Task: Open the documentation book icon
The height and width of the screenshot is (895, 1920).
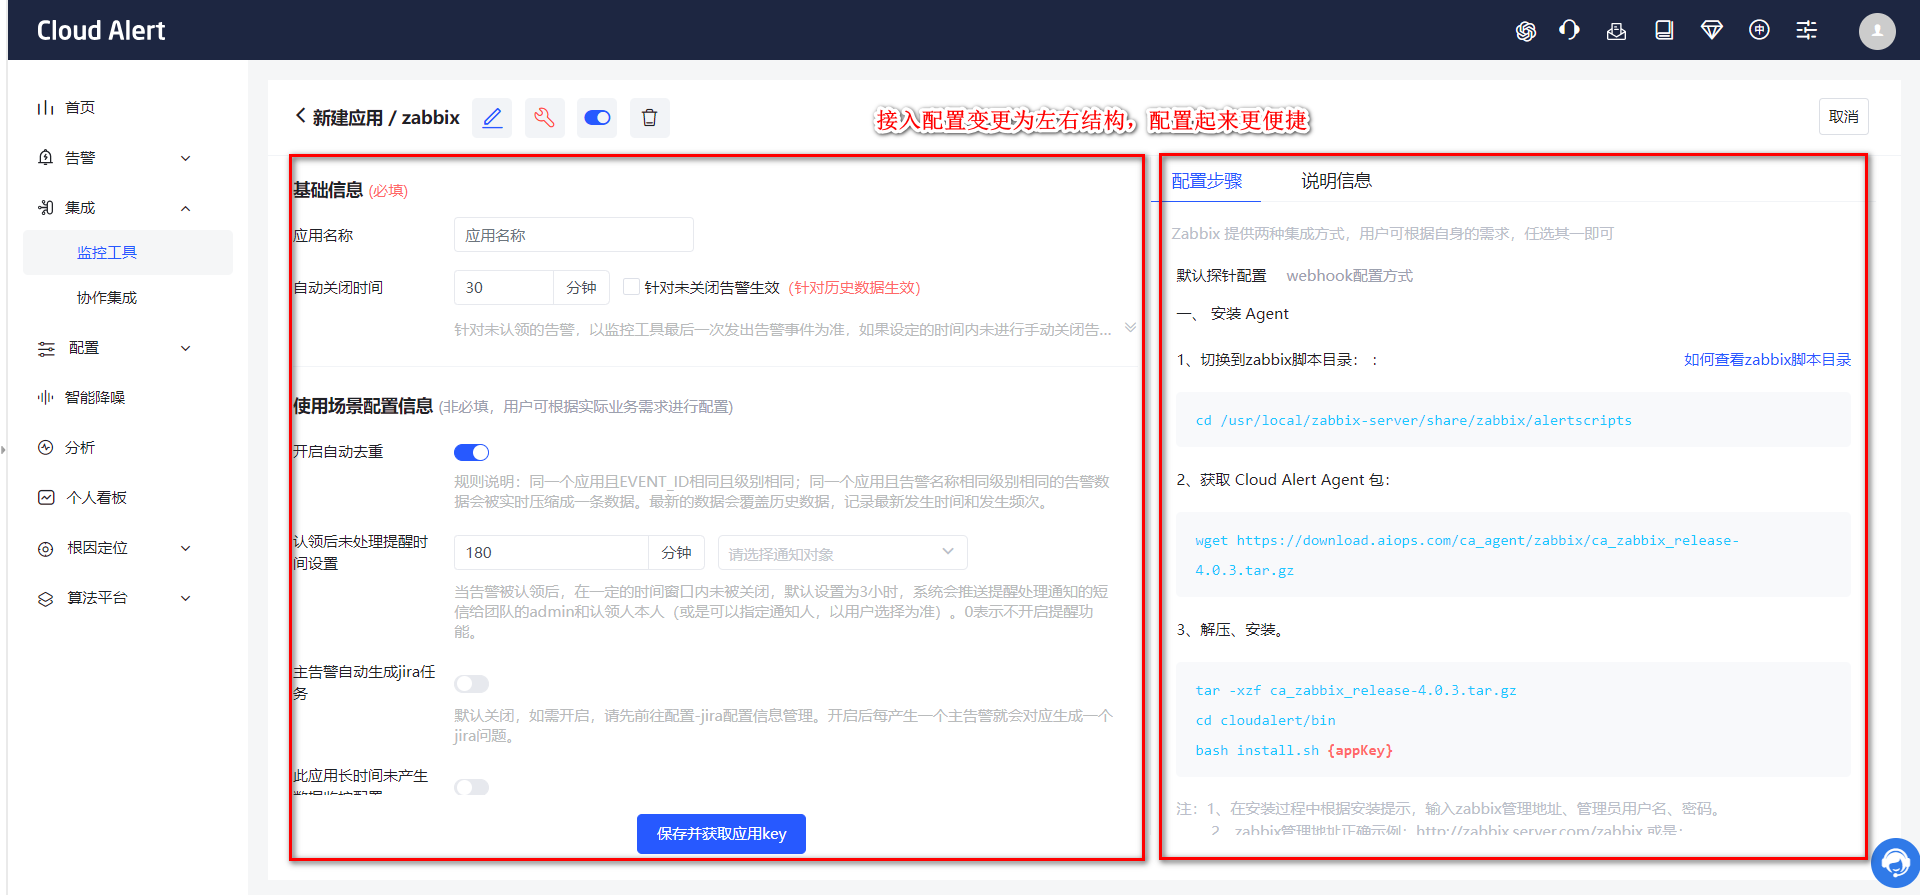Action: [x=1664, y=30]
